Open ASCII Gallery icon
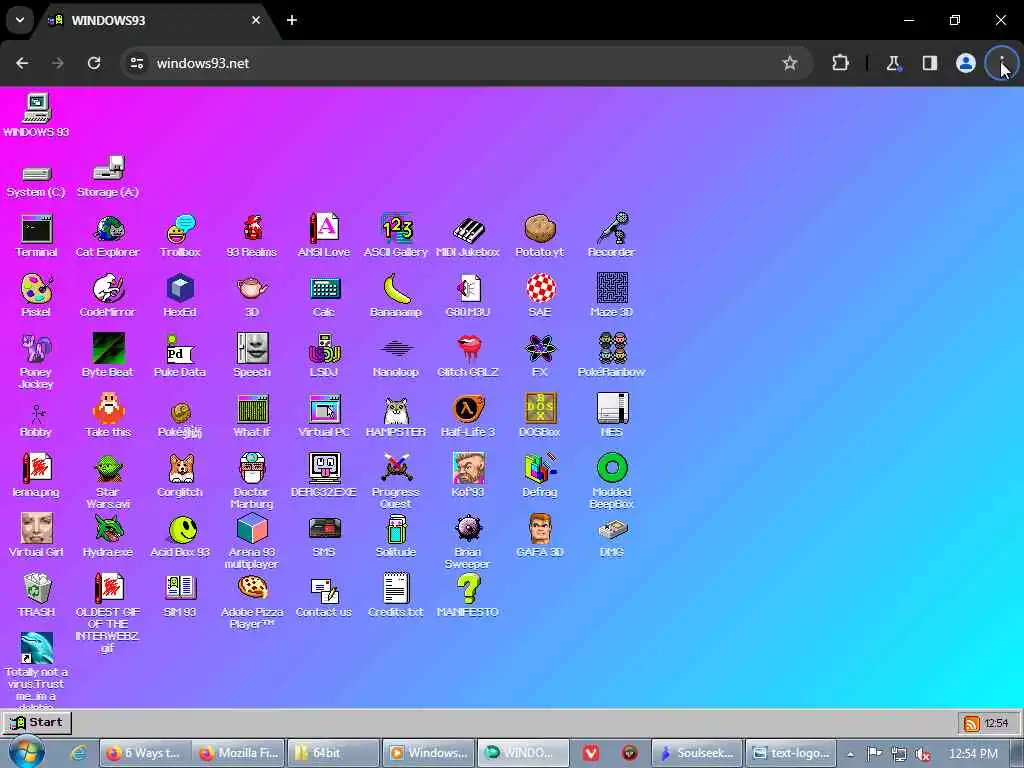 tap(396, 229)
